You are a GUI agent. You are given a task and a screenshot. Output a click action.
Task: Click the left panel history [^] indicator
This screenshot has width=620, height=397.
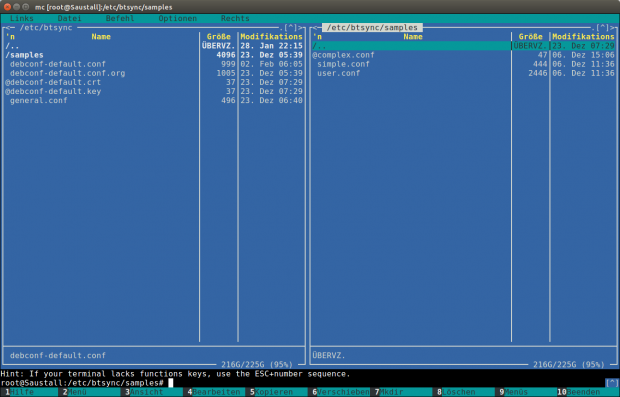pos(290,28)
